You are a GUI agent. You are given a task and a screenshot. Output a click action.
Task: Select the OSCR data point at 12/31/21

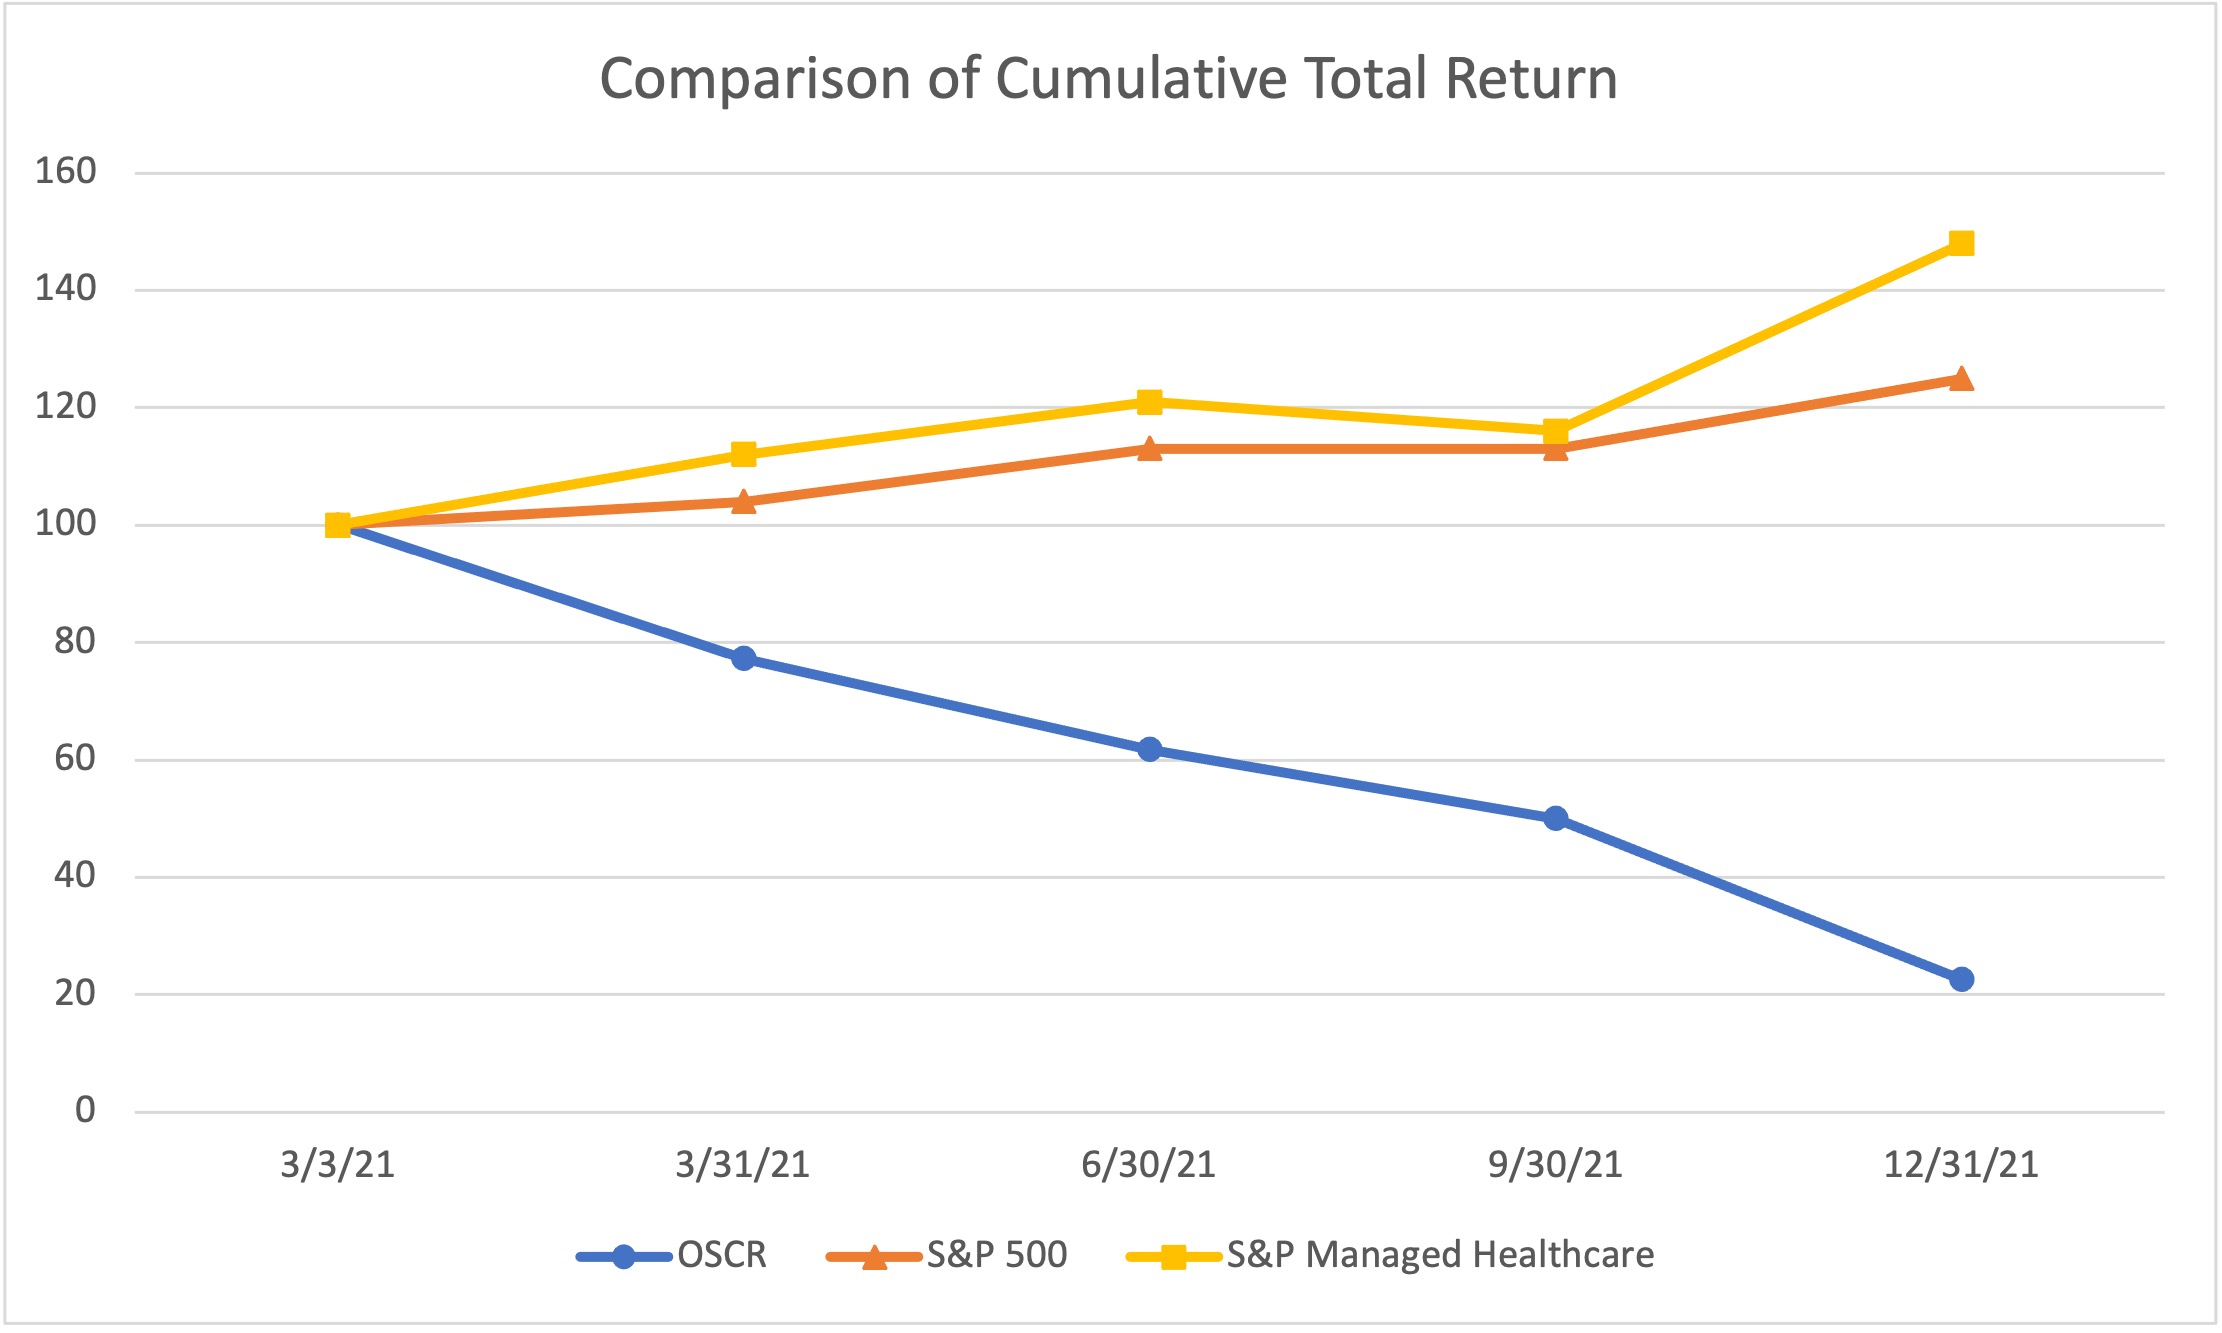click(1961, 979)
